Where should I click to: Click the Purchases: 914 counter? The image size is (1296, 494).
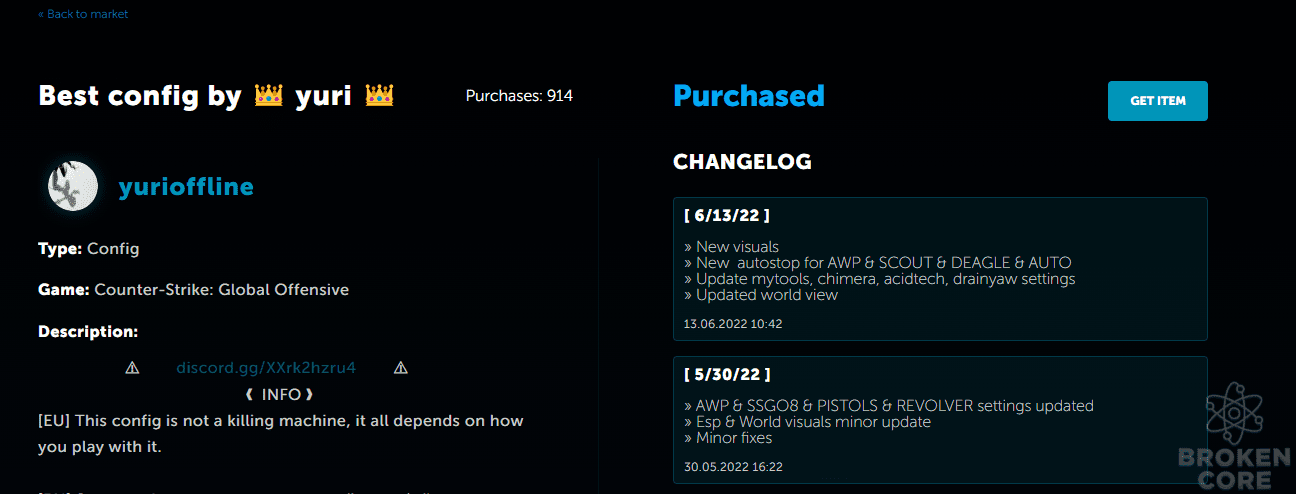coord(519,96)
